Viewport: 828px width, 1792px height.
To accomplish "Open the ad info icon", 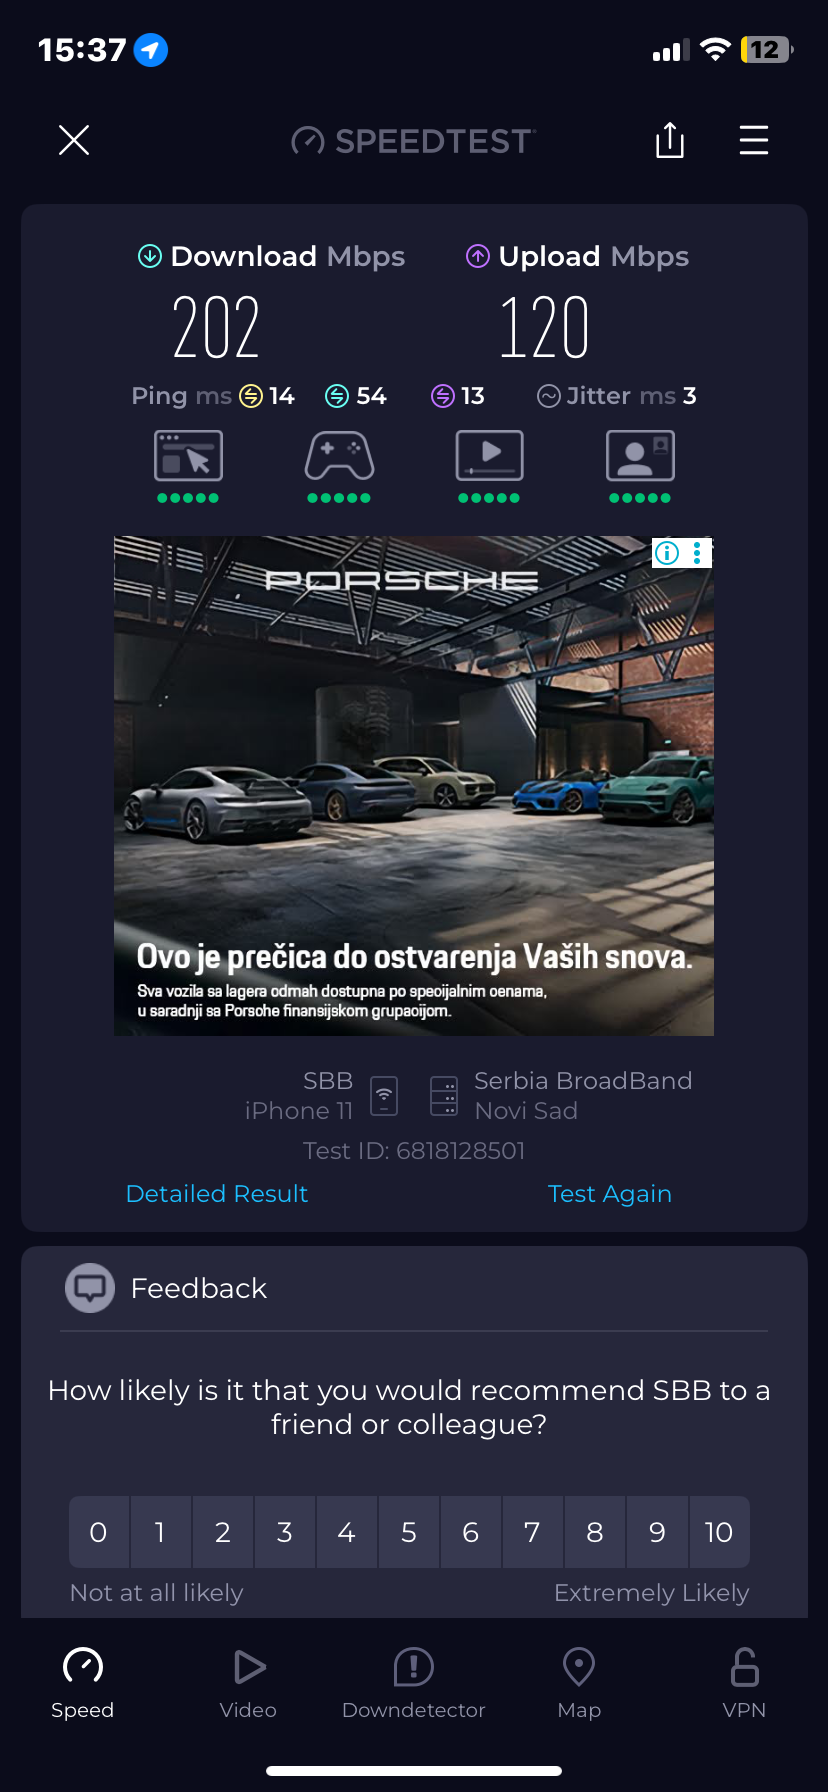I will [667, 553].
